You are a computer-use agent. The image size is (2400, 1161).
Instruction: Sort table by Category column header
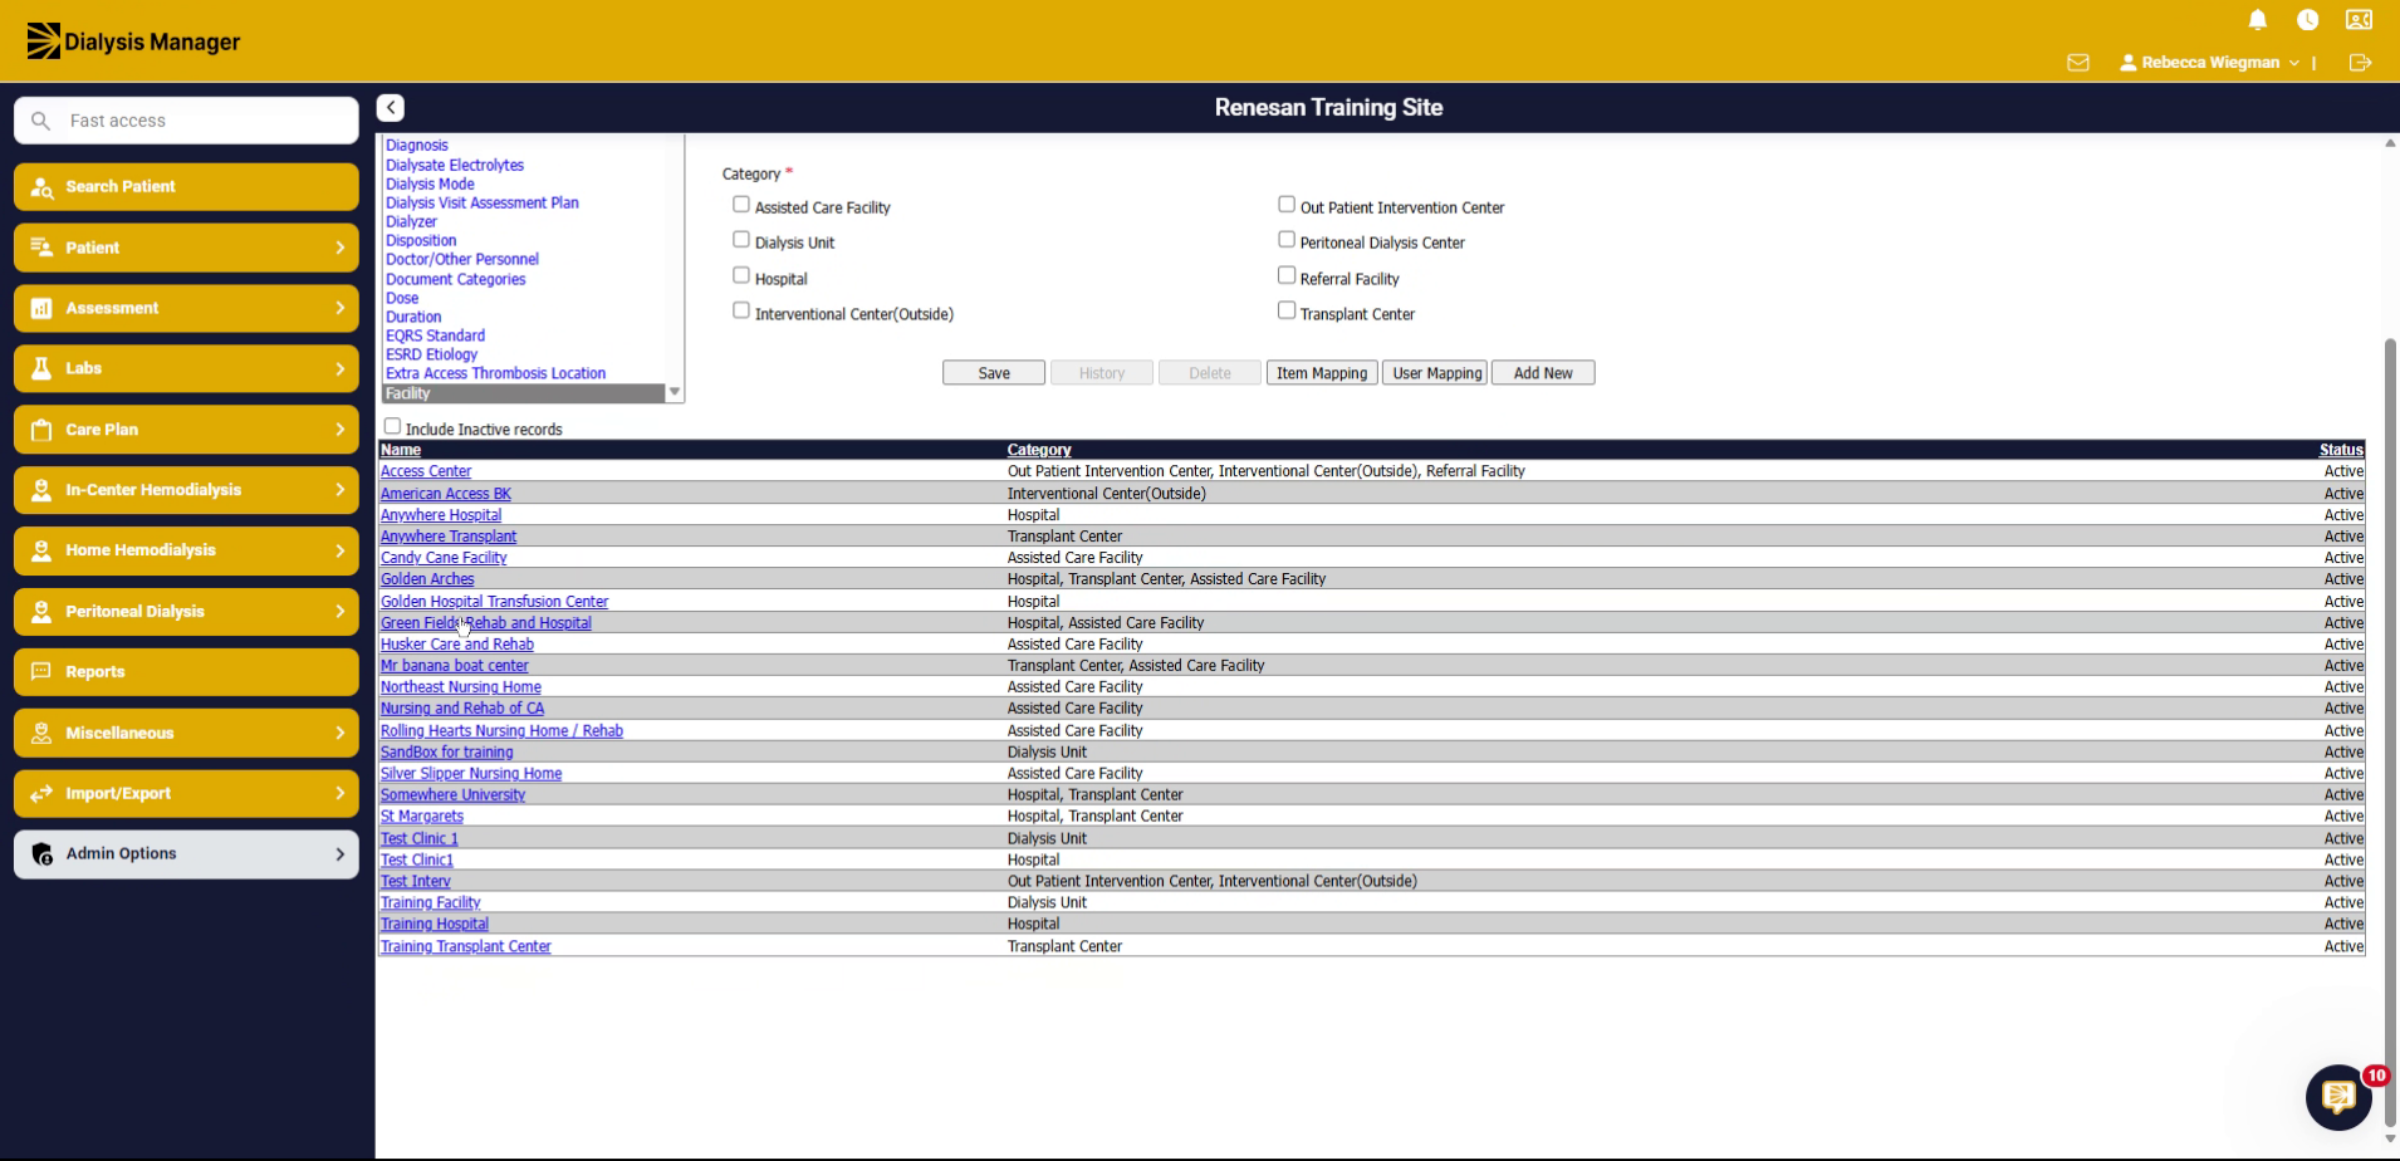(x=1039, y=450)
